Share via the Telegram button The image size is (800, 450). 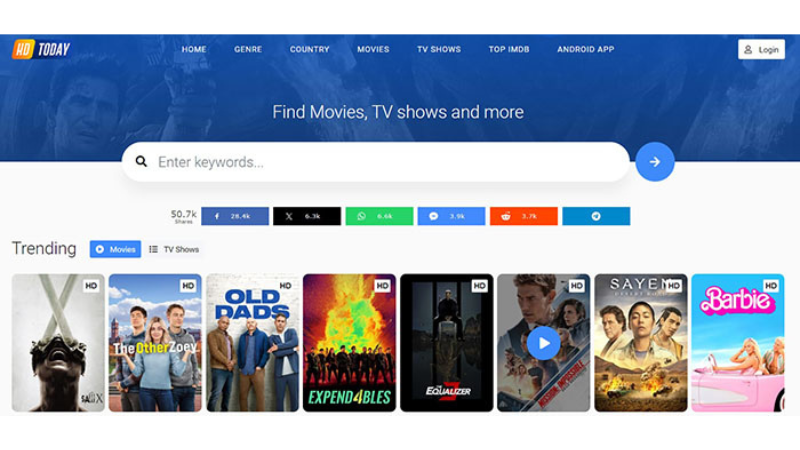tap(596, 216)
